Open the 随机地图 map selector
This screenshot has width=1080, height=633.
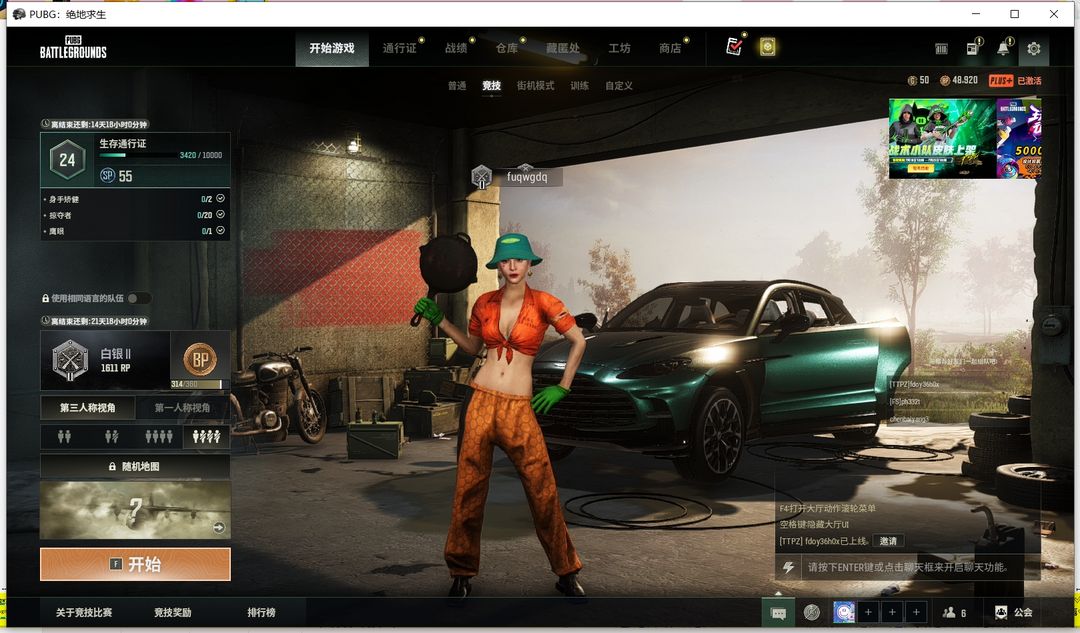[x=135, y=466]
